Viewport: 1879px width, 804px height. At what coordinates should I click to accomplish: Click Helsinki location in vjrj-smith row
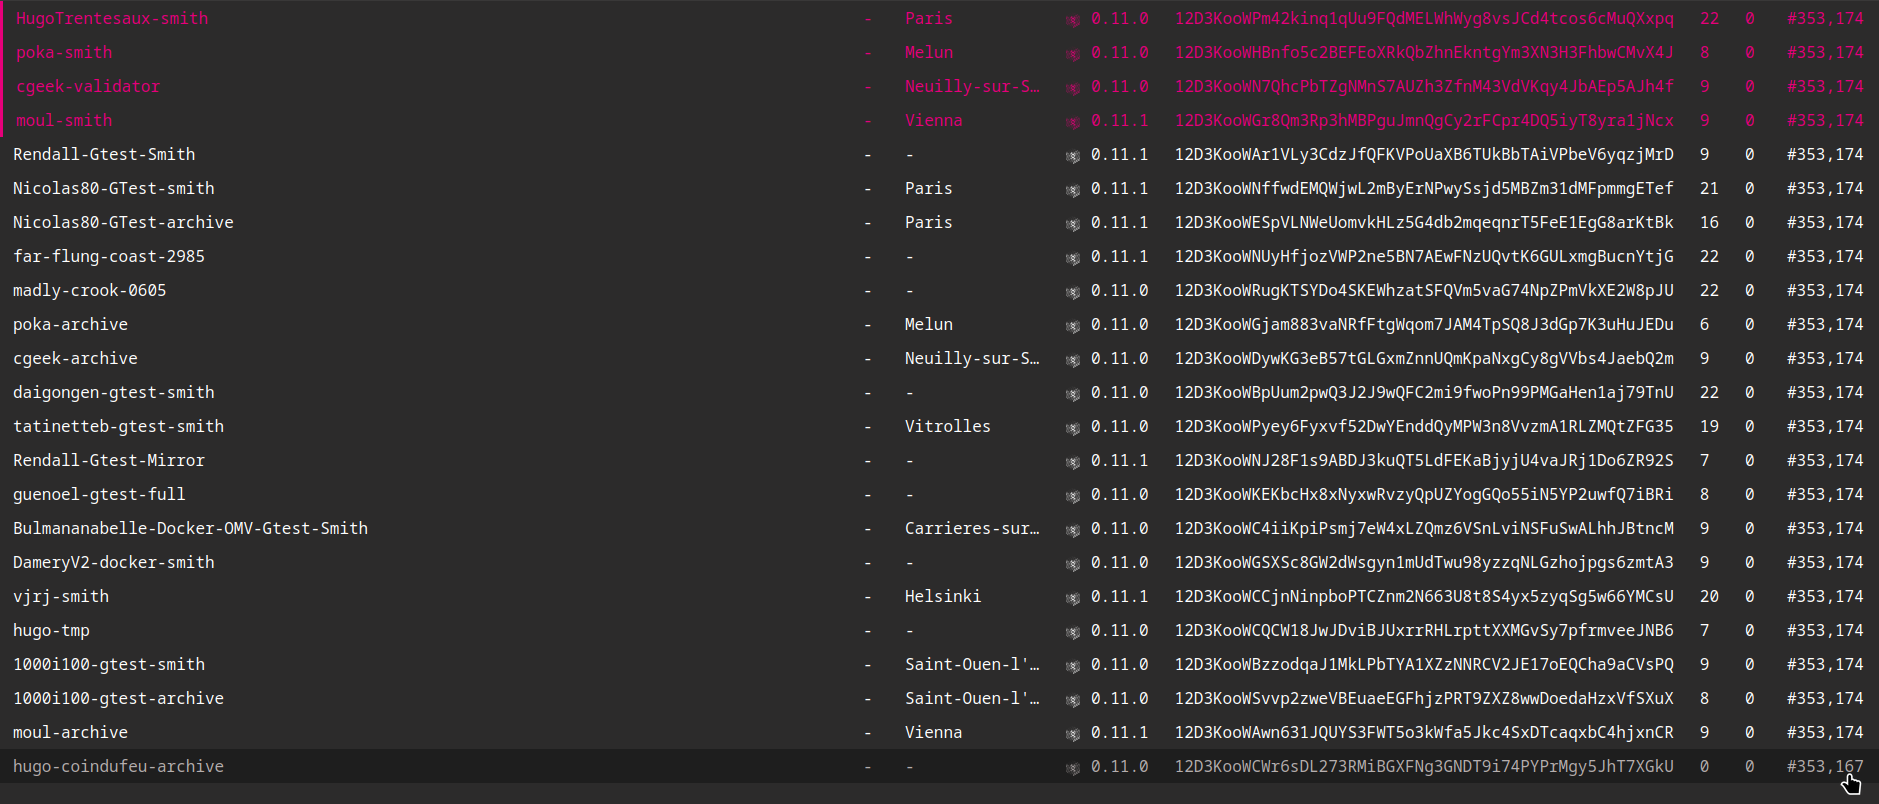click(942, 596)
